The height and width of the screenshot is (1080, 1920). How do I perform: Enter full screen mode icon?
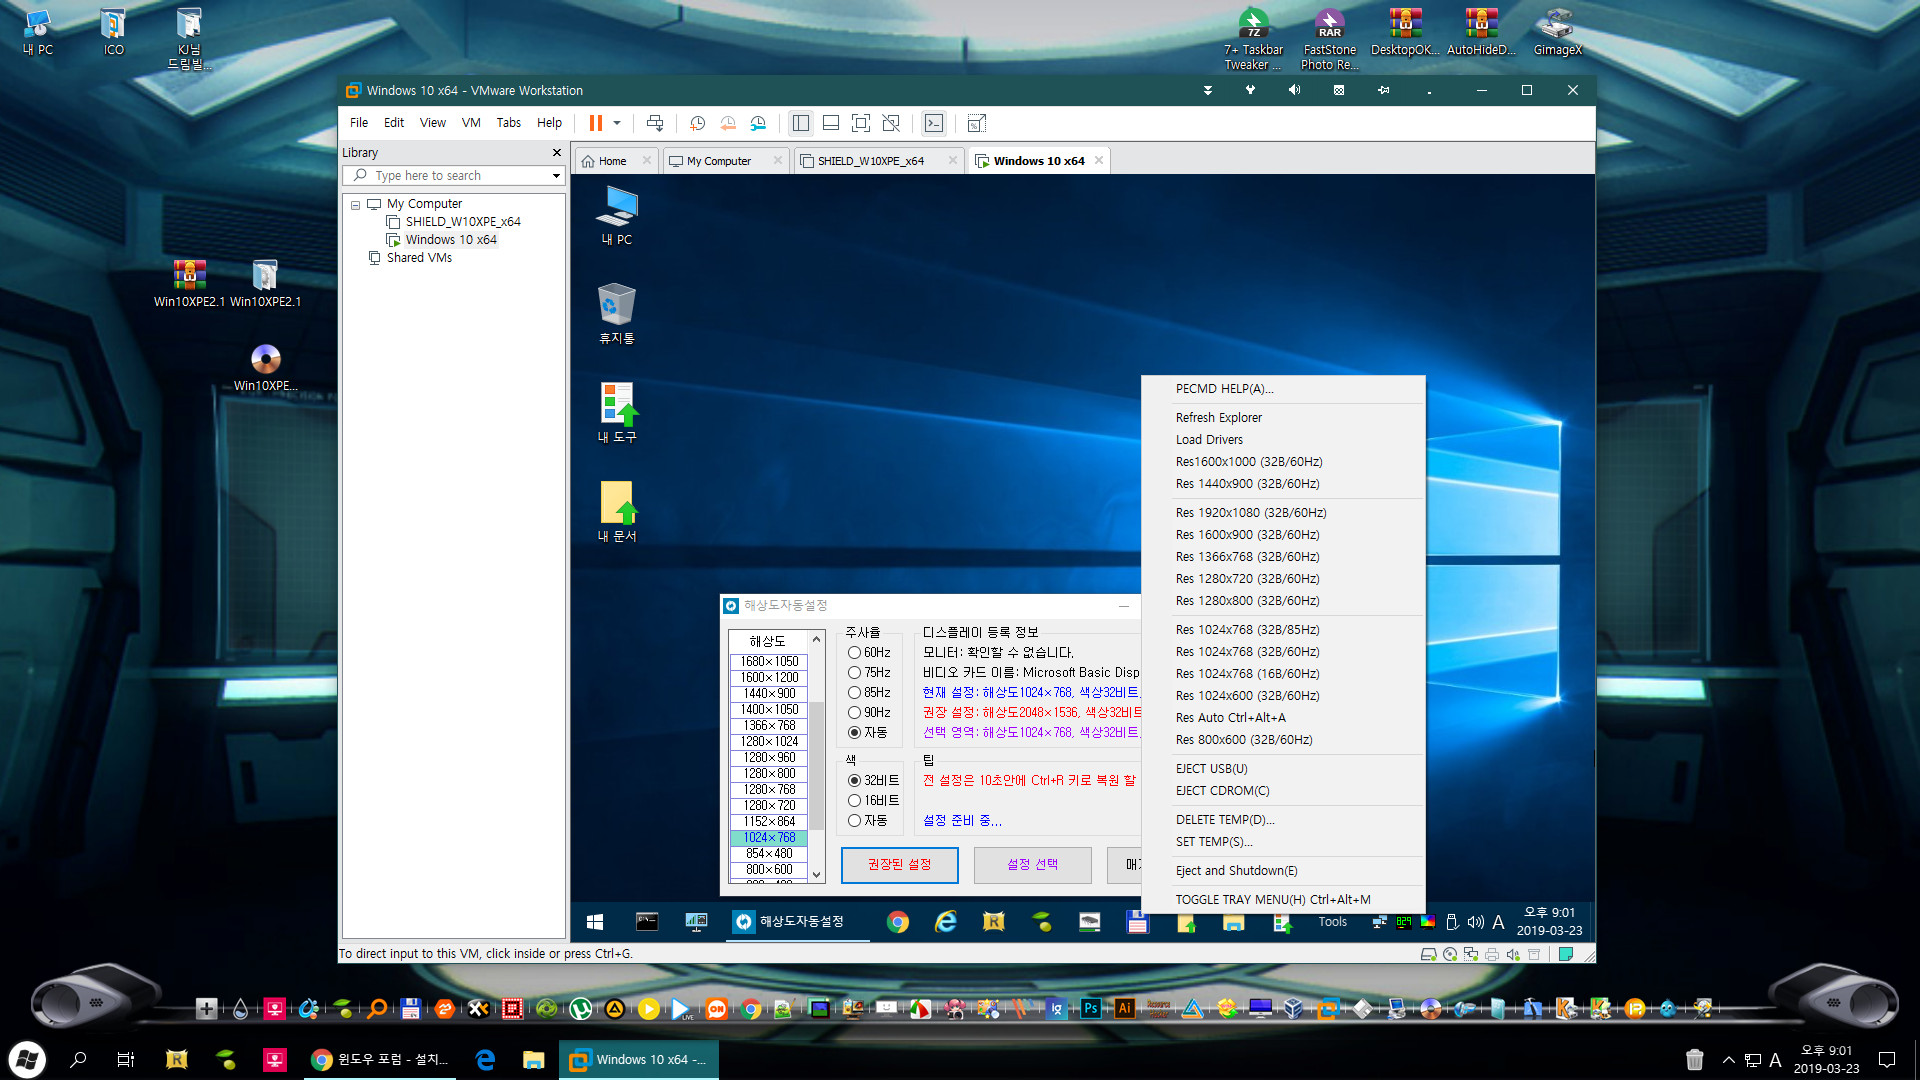861,123
